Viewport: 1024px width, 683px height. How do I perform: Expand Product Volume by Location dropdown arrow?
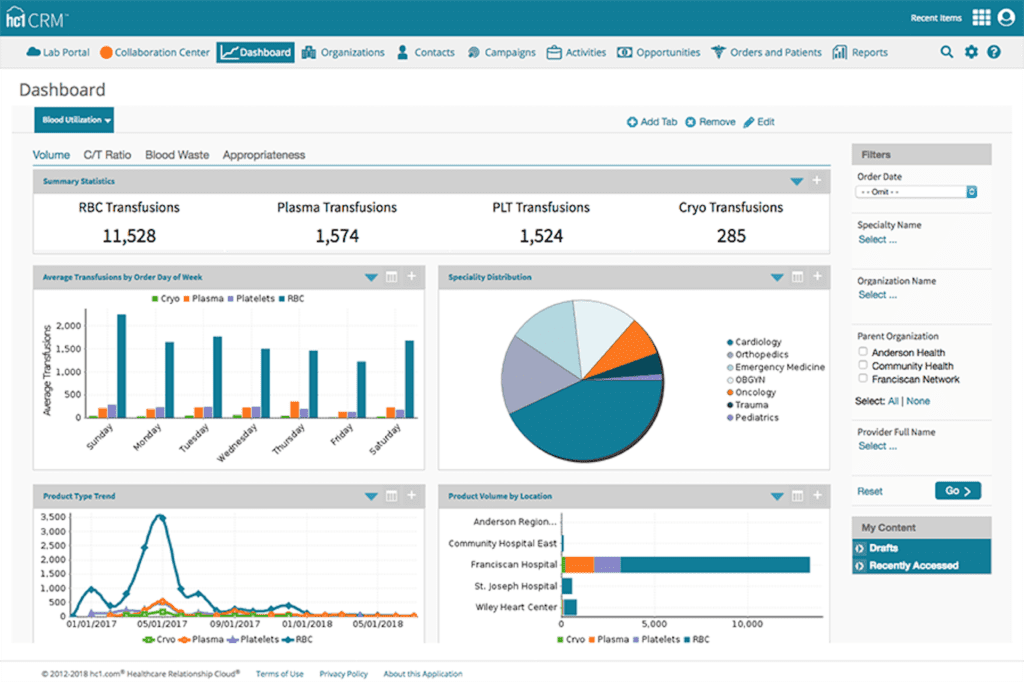(776, 496)
